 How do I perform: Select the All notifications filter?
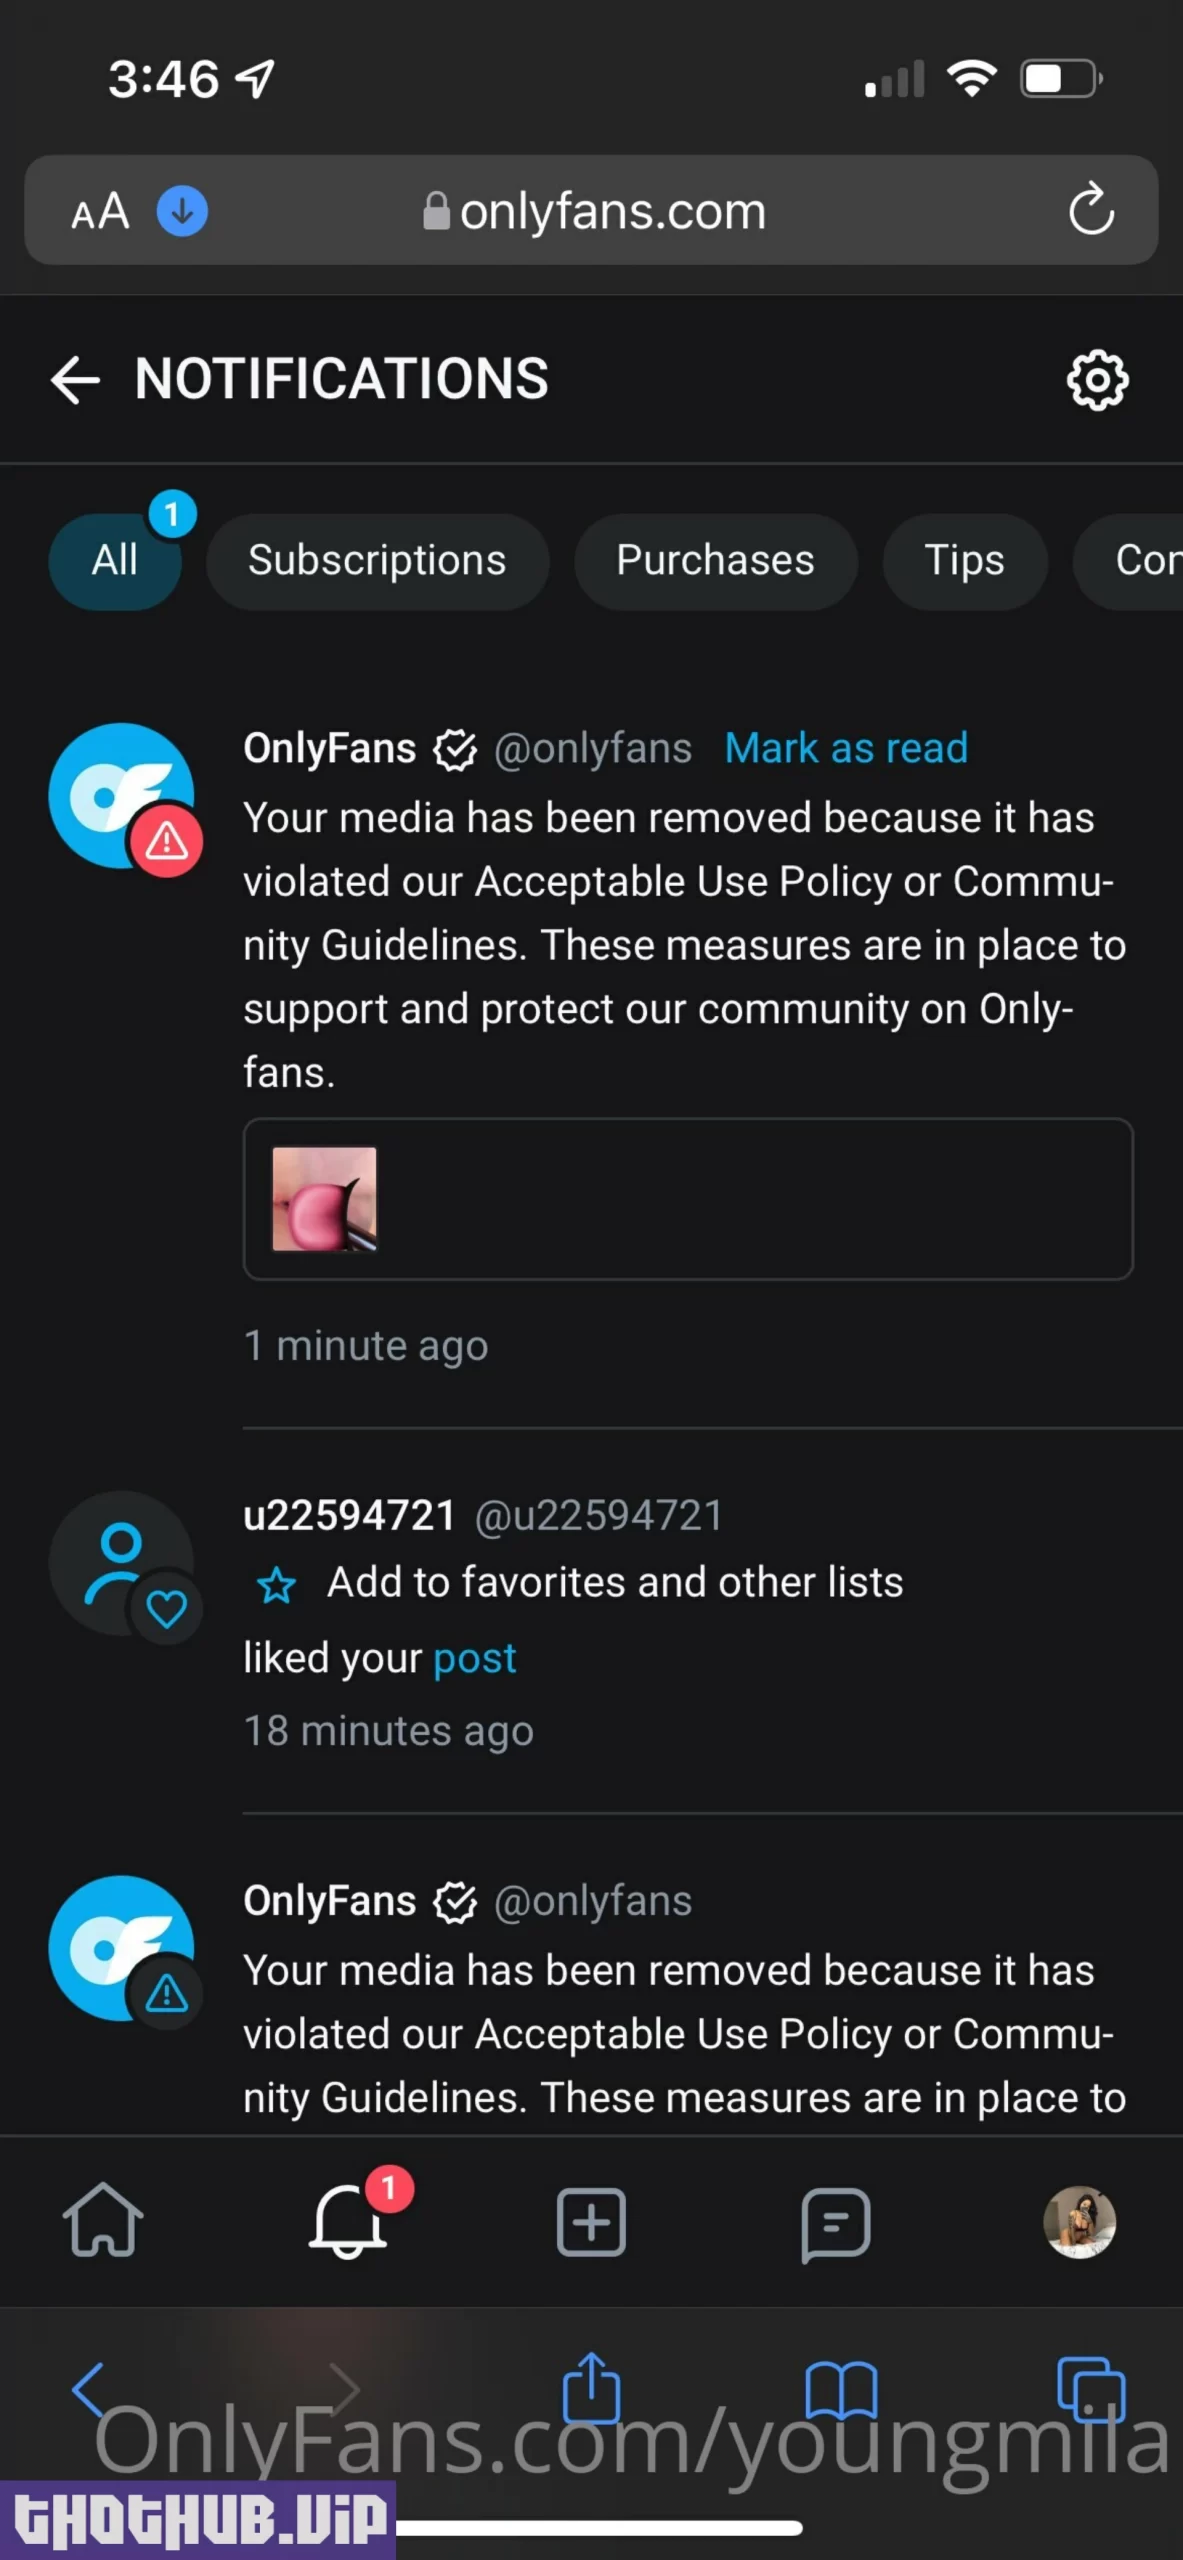click(115, 560)
